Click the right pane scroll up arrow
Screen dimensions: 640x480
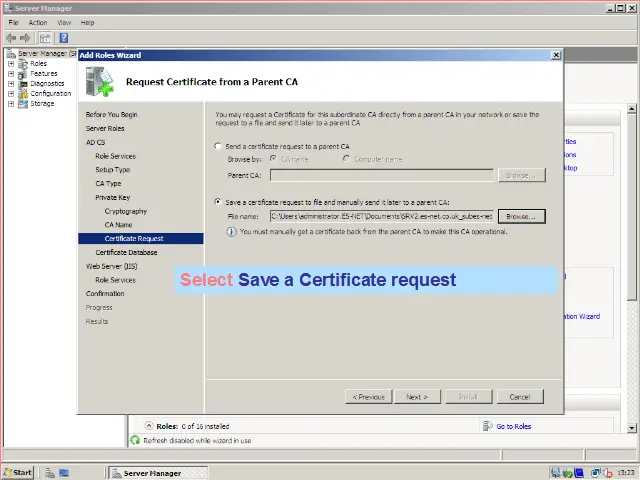(631, 109)
